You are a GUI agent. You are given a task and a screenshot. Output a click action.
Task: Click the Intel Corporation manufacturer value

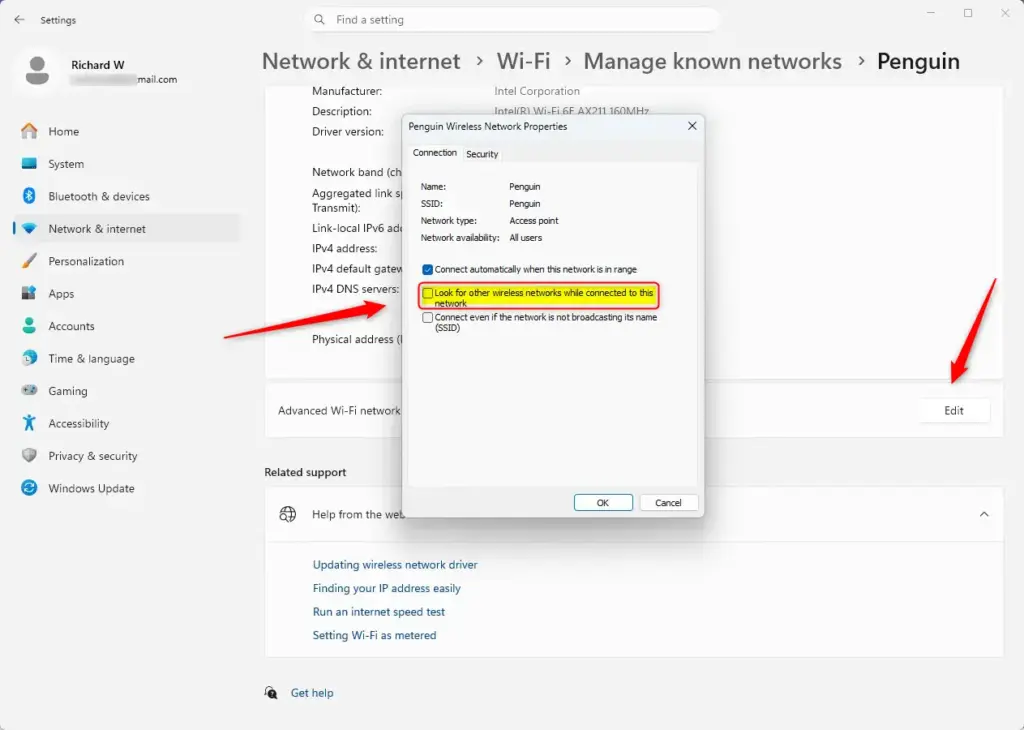point(537,91)
